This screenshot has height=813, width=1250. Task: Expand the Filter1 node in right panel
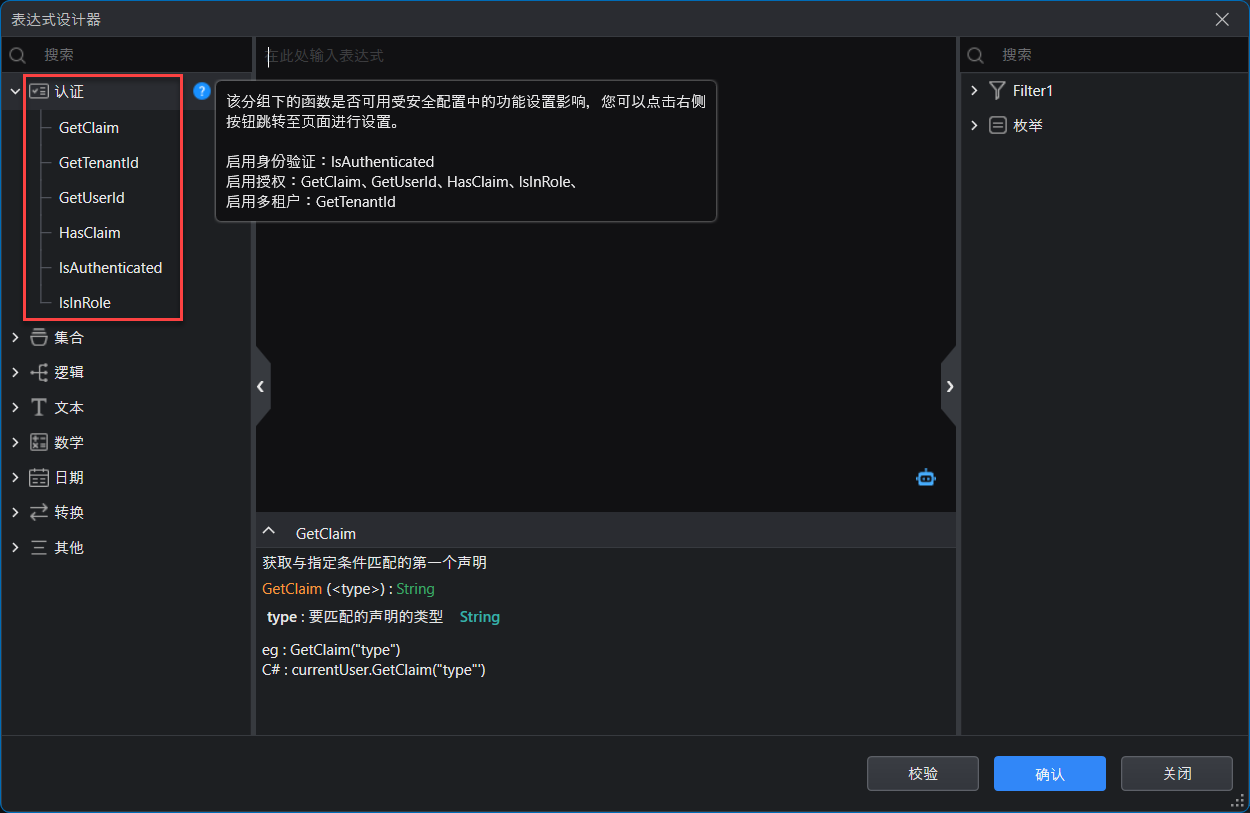tap(975, 91)
